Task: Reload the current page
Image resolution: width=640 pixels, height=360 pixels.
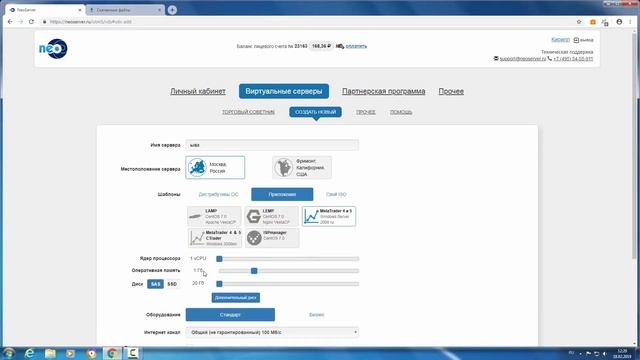Action: 31,22
